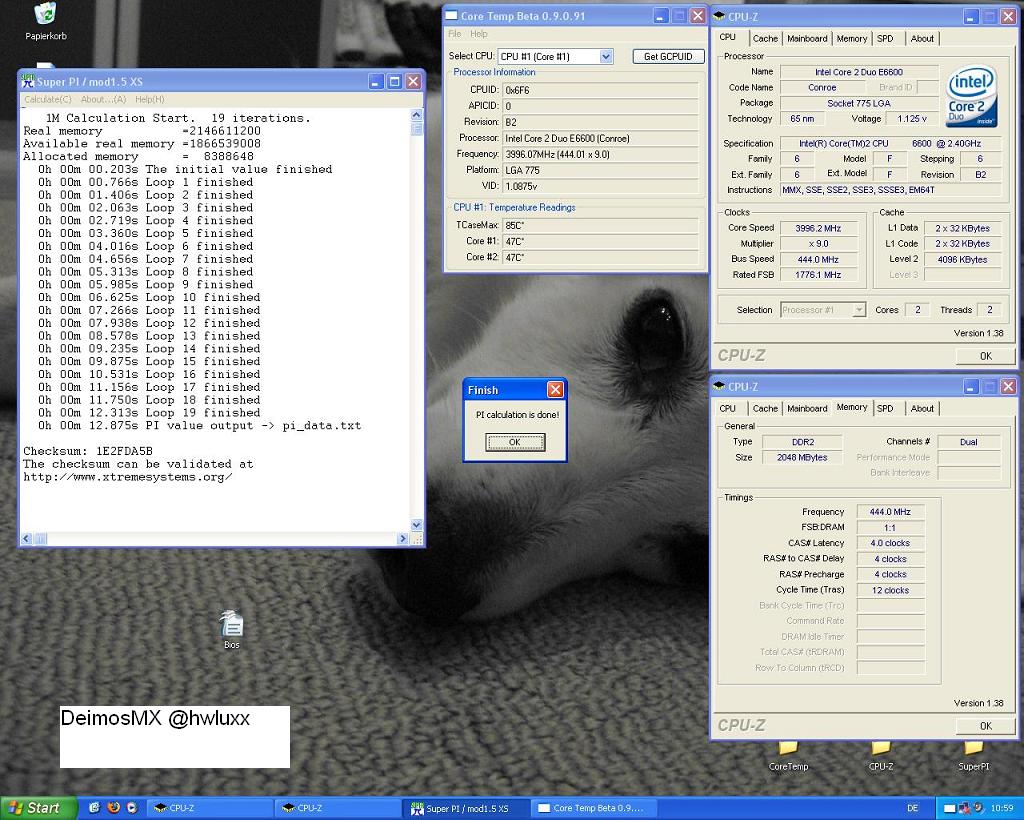Click the upper CPU-Z window title icon
Screen dimensions: 1024x820
(719, 16)
